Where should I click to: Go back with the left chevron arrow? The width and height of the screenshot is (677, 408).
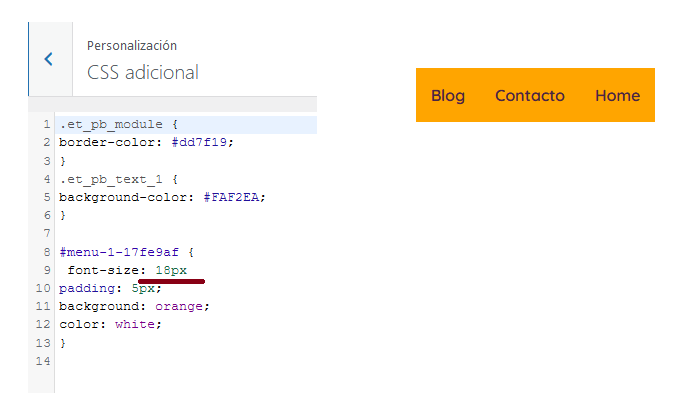49,59
